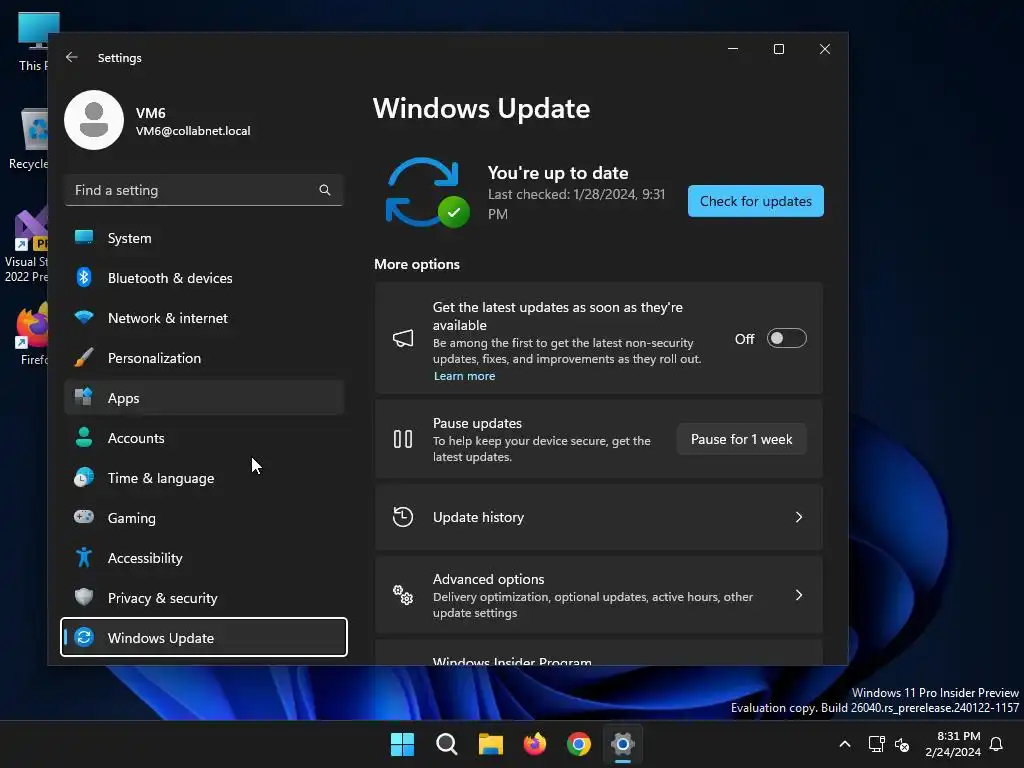Open the Learn more link

coord(464,376)
